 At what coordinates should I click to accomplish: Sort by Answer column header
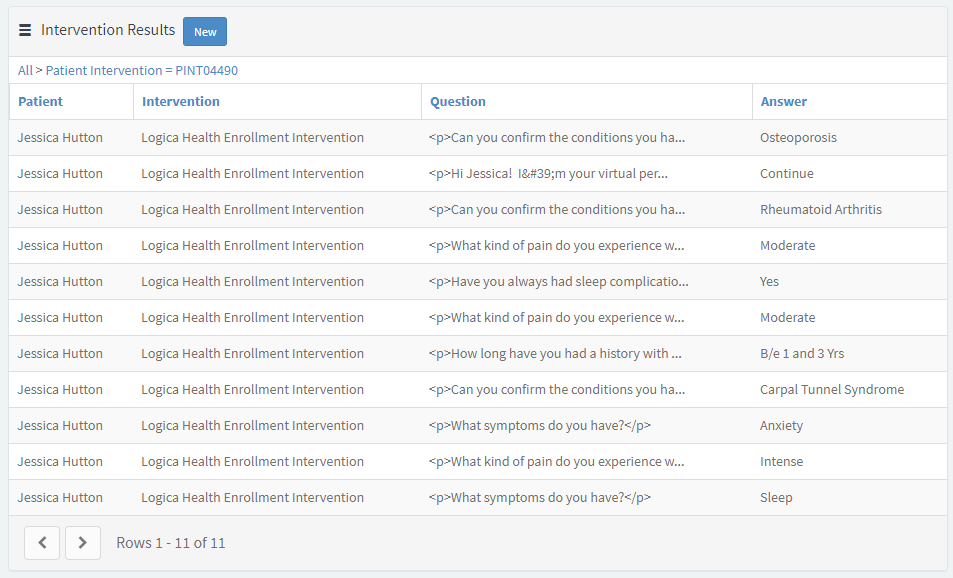point(783,101)
